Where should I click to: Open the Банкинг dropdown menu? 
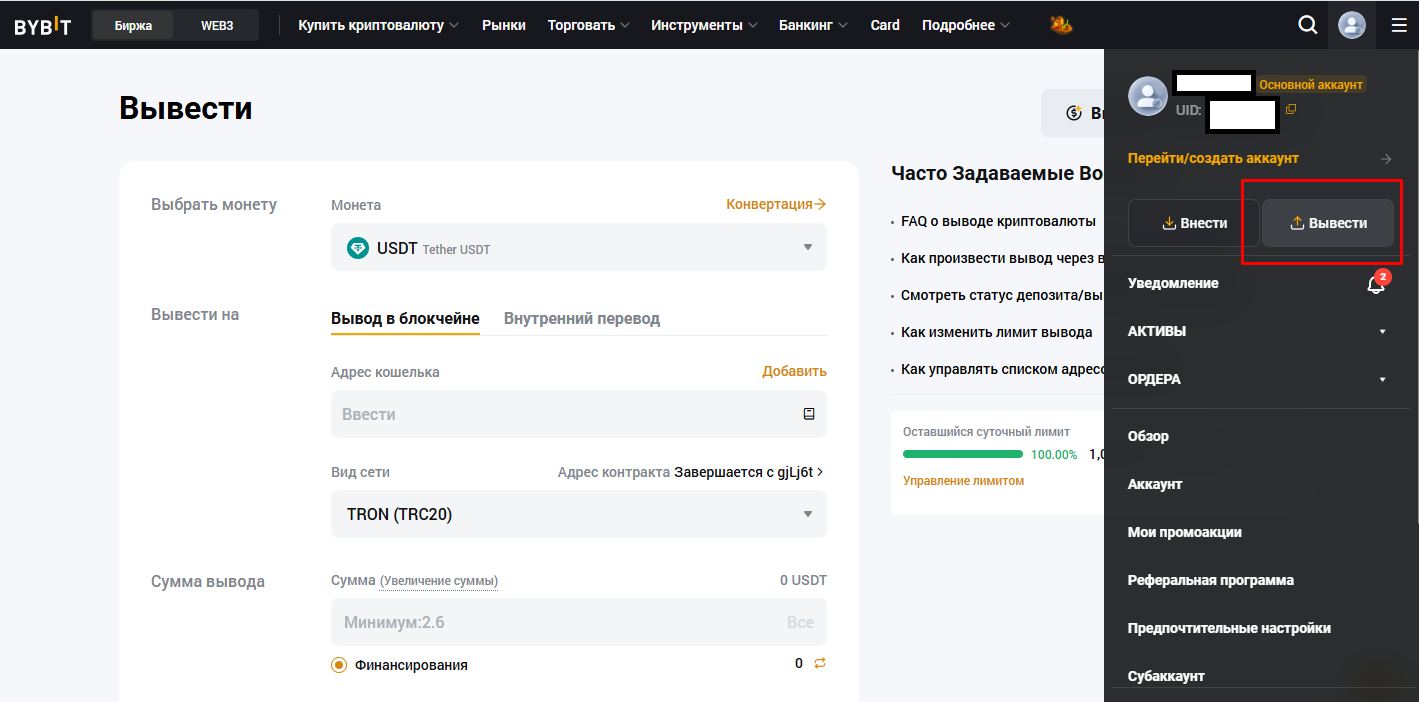813,25
